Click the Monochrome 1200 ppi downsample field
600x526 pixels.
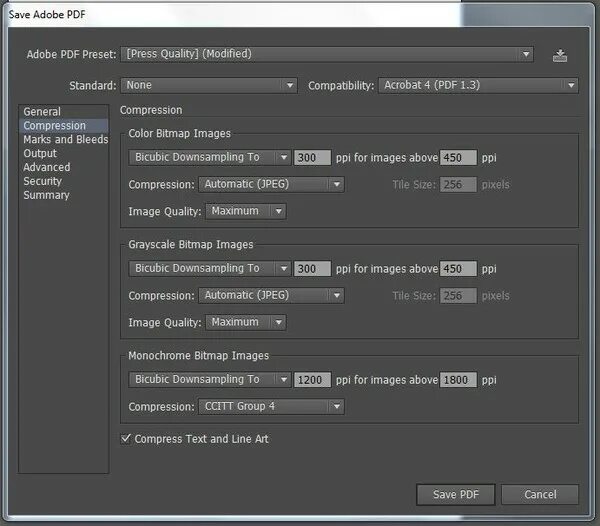pos(312,380)
